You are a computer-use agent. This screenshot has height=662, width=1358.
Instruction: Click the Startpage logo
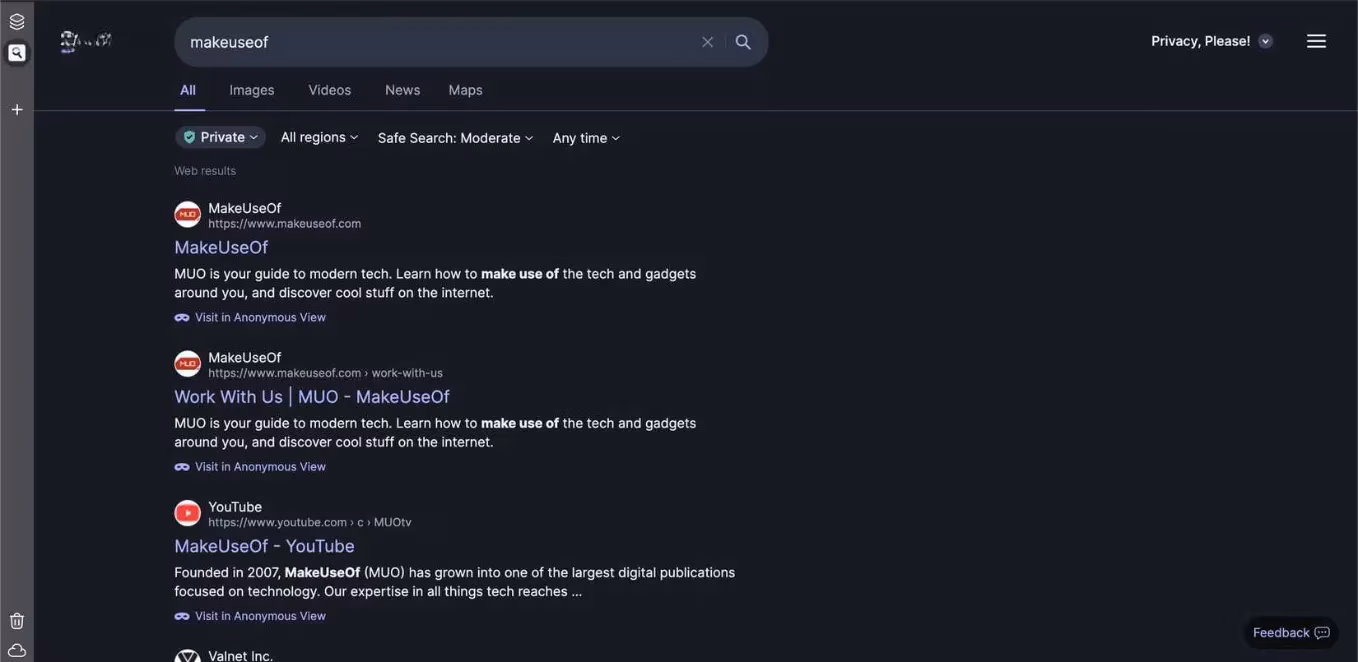[86, 42]
